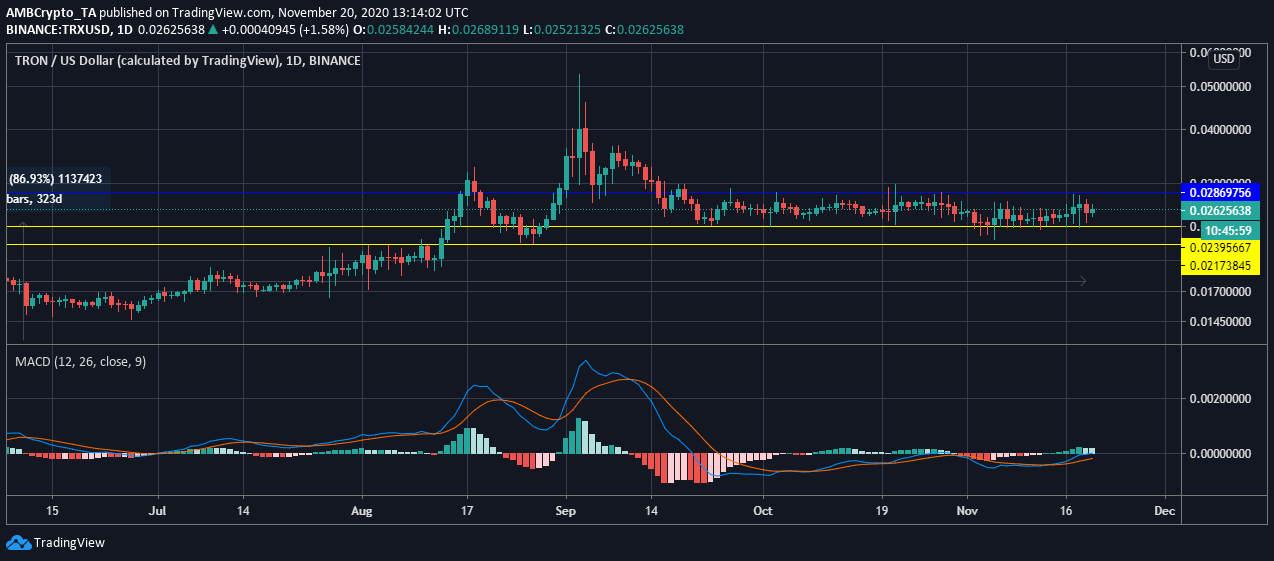The width and height of the screenshot is (1274, 561).
Task: Click the MACD (12, 26, close, 9) indicator title
Action: point(80,362)
